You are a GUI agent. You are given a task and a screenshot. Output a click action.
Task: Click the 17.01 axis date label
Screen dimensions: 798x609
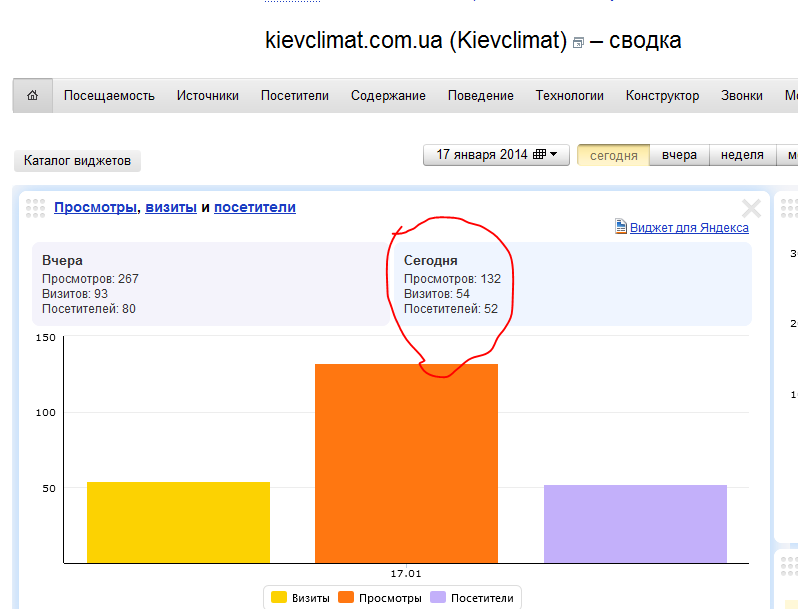[406, 573]
